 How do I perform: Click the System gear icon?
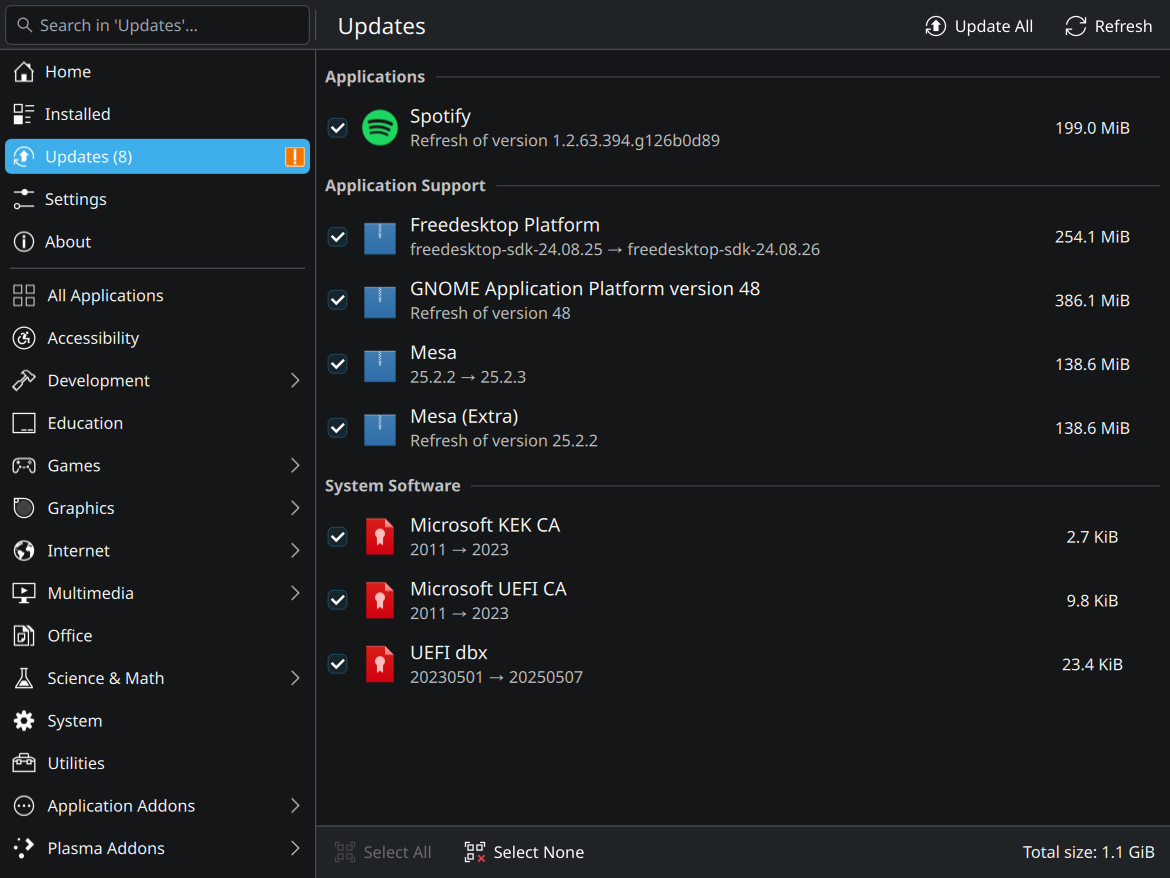[24, 721]
